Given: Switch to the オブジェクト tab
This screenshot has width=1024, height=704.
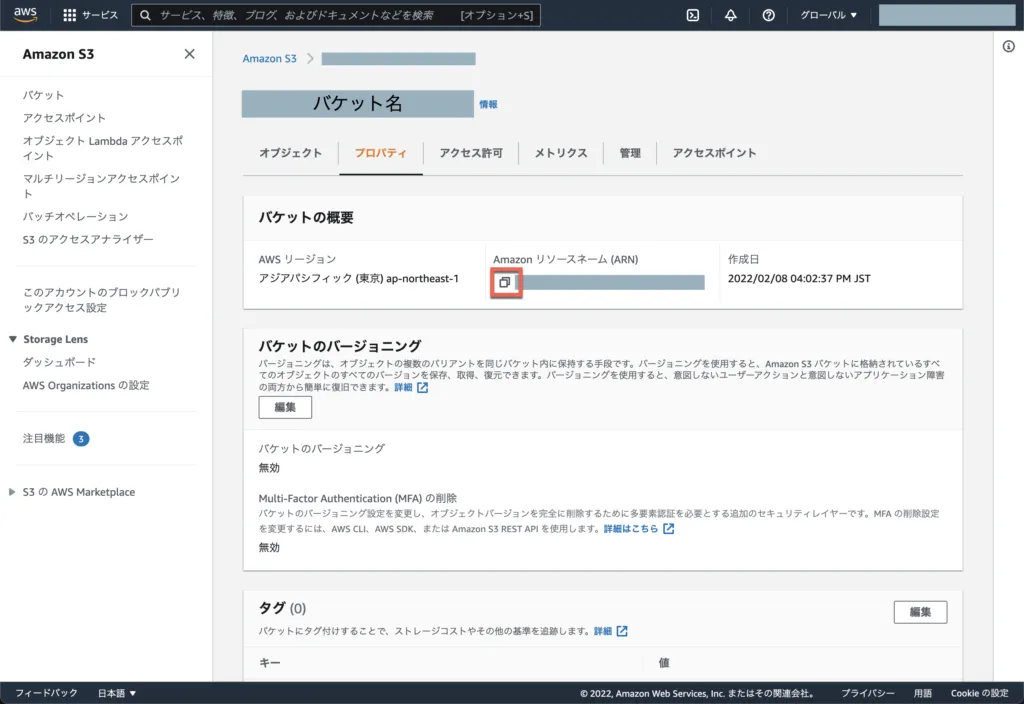Looking at the screenshot, I should 291,153.
